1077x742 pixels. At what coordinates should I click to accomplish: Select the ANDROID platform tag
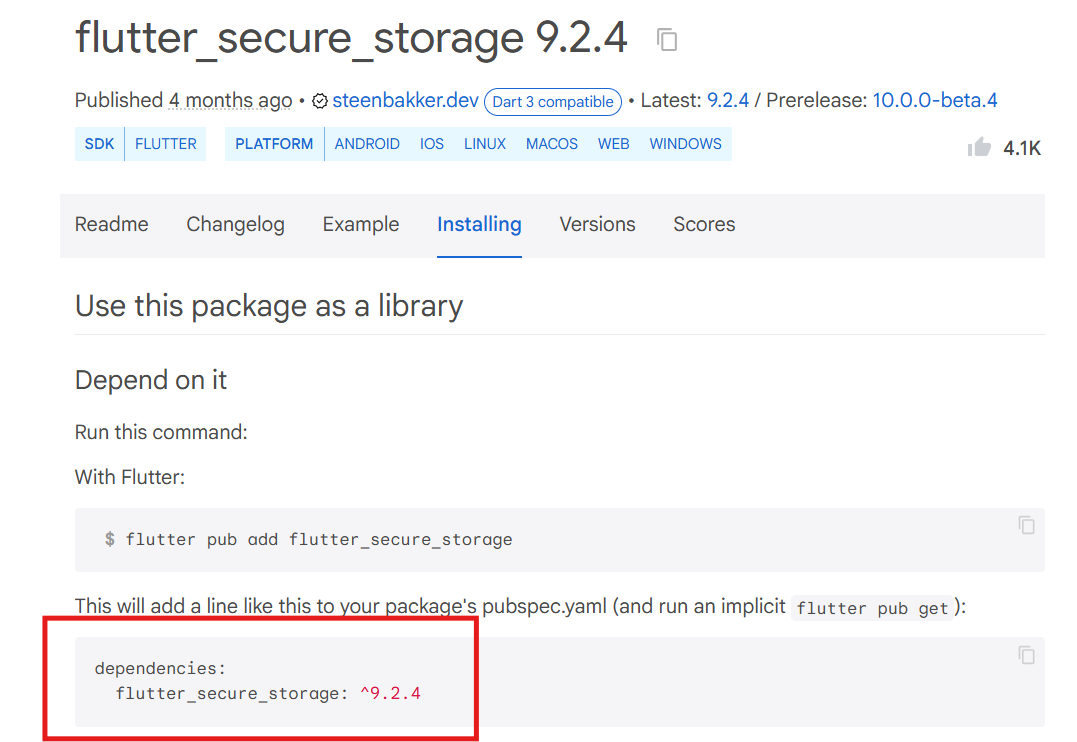(x=367, y=144)
